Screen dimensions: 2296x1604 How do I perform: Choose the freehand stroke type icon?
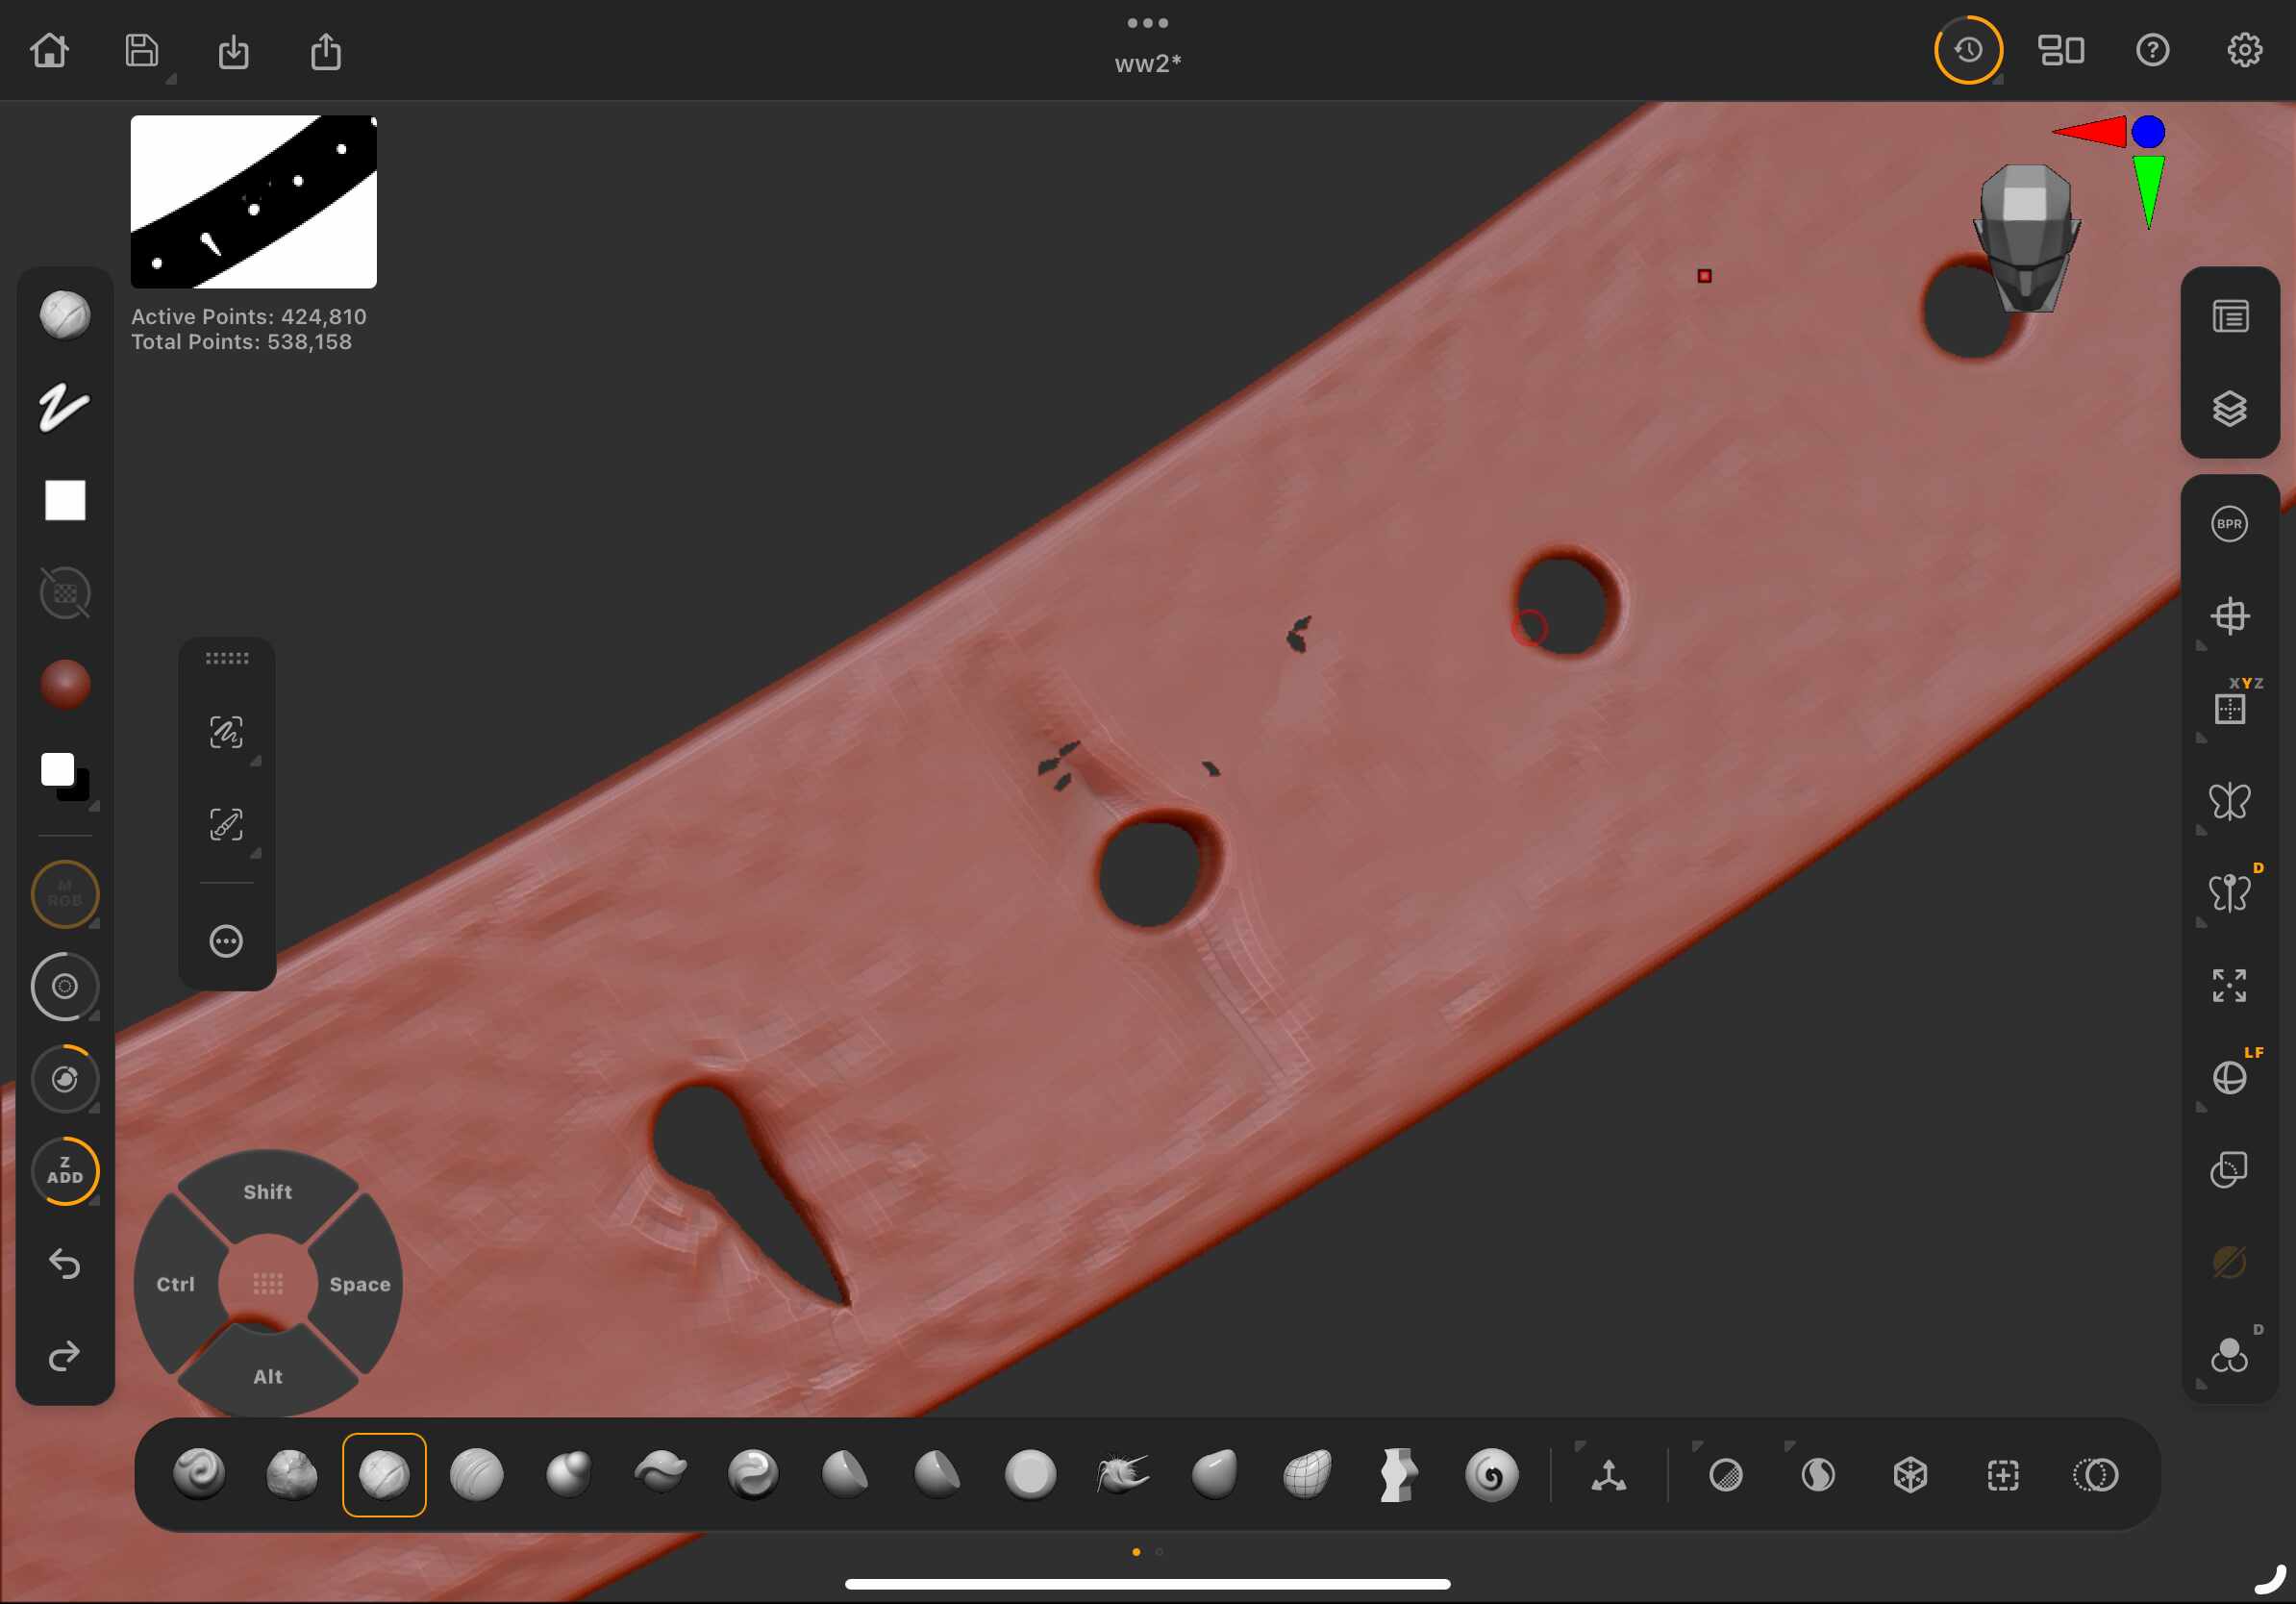coord(64,407)
